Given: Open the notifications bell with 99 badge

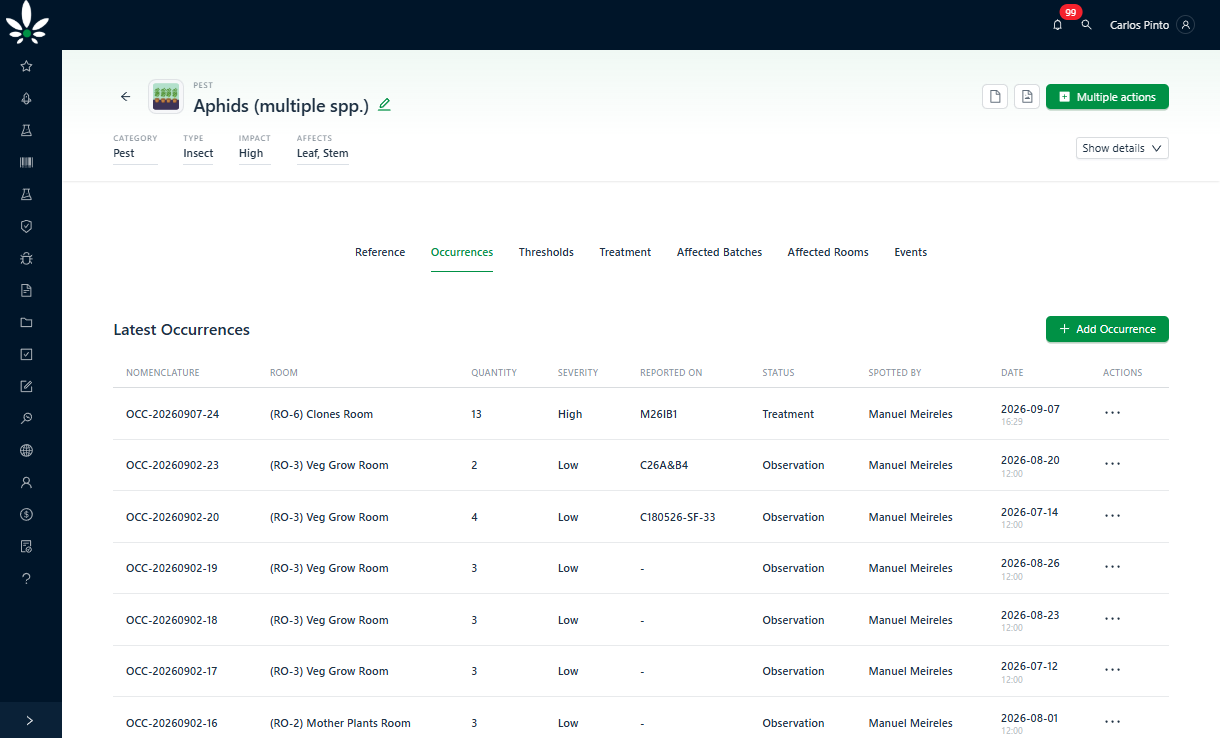Looking at the screenshot, I should click(1058, 25).
